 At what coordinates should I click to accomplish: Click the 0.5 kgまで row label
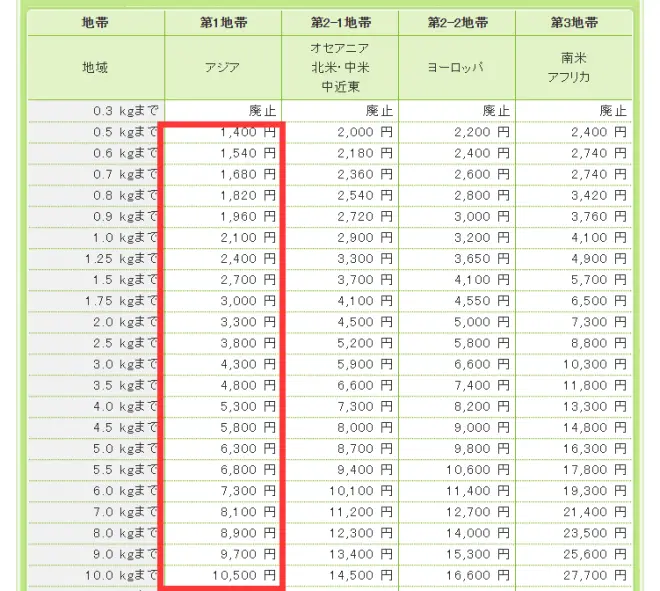(x=126, y=132)
